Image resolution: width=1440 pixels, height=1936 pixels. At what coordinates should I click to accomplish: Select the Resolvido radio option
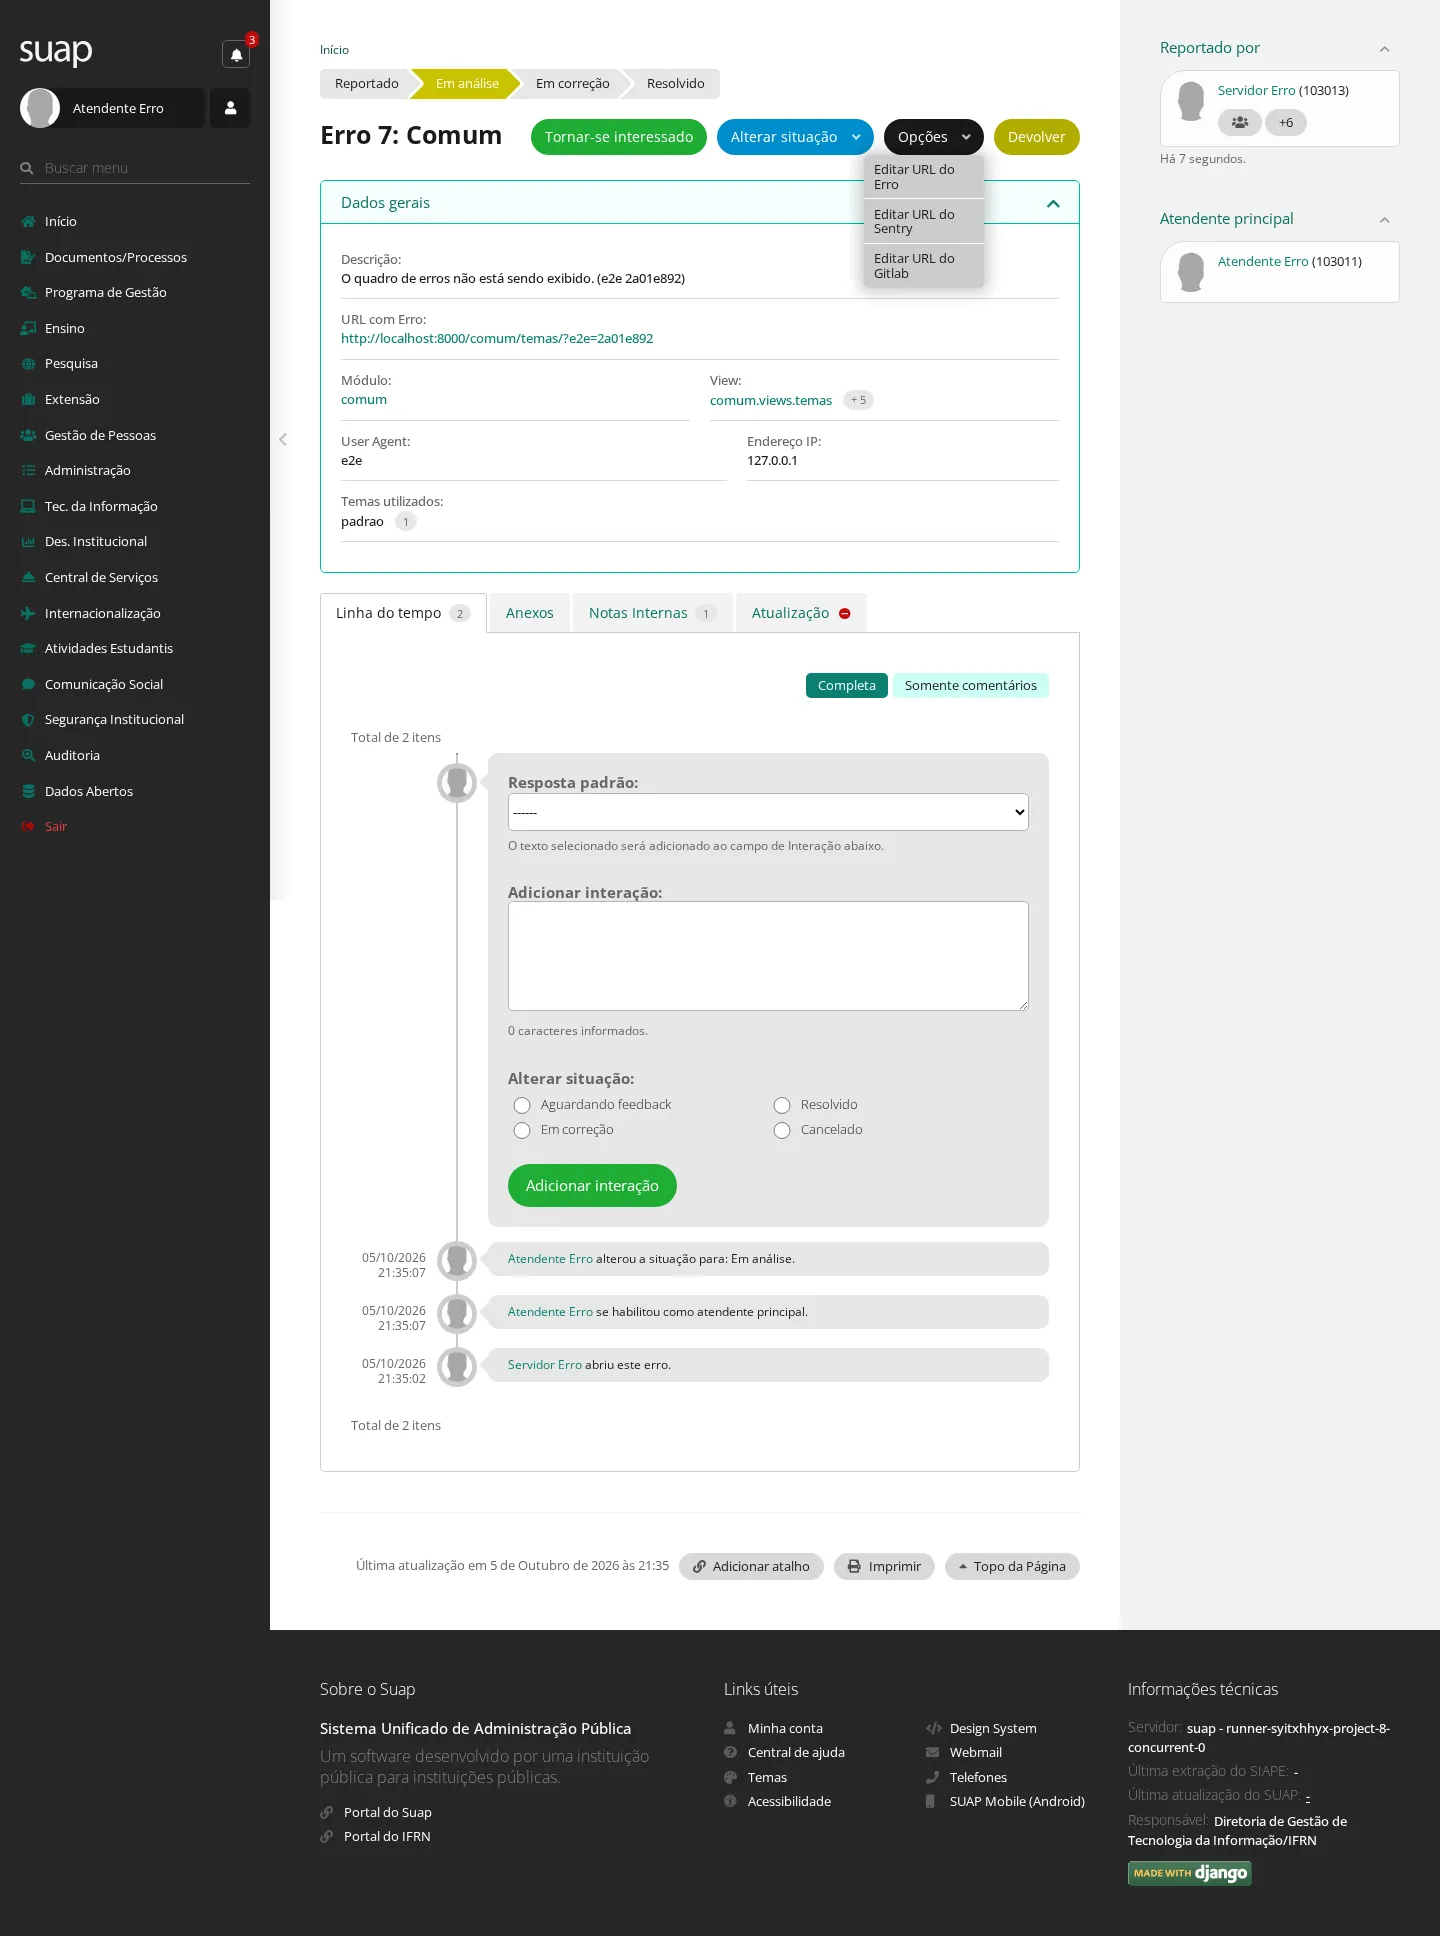[782, 1105]
